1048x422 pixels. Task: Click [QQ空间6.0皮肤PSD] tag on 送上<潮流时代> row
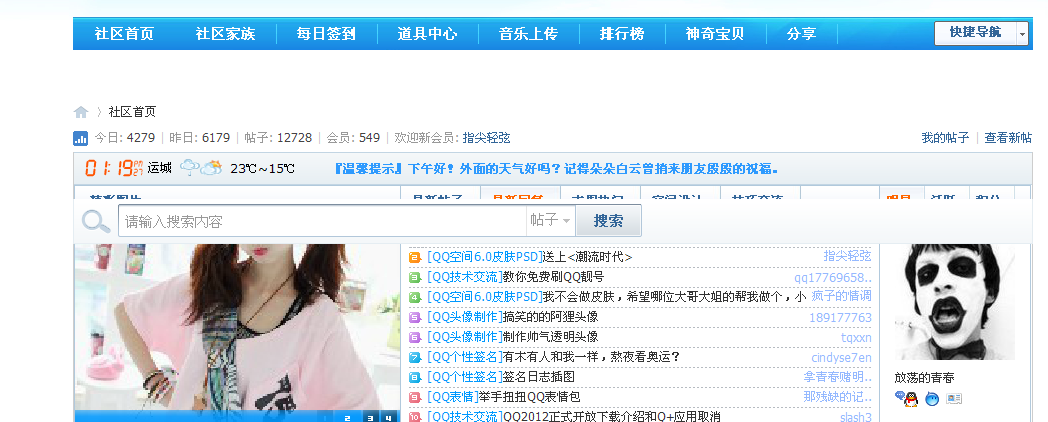(485, 257)
